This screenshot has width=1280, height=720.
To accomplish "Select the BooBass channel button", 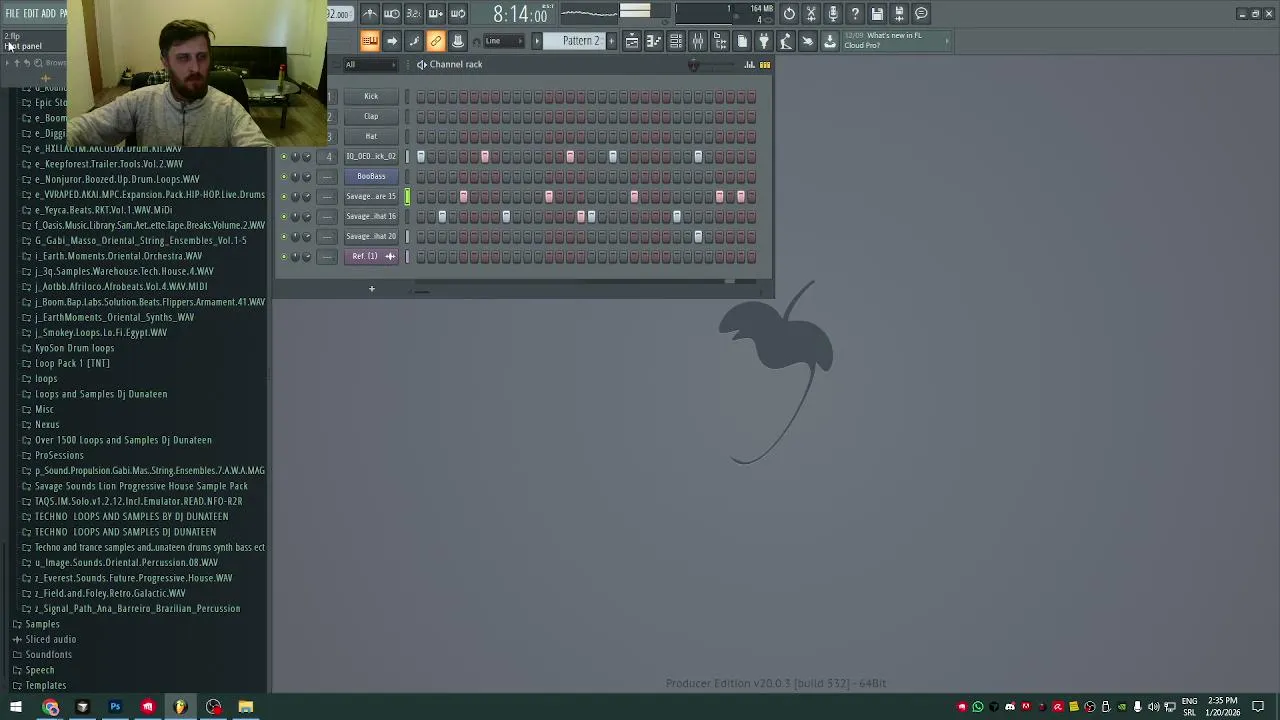I will [x=371, y=177].
